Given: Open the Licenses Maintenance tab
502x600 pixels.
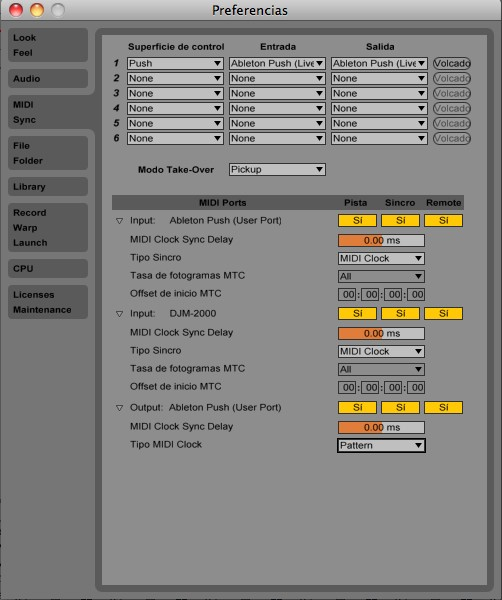Looking at the screenshot, I should tap(48, 302).
